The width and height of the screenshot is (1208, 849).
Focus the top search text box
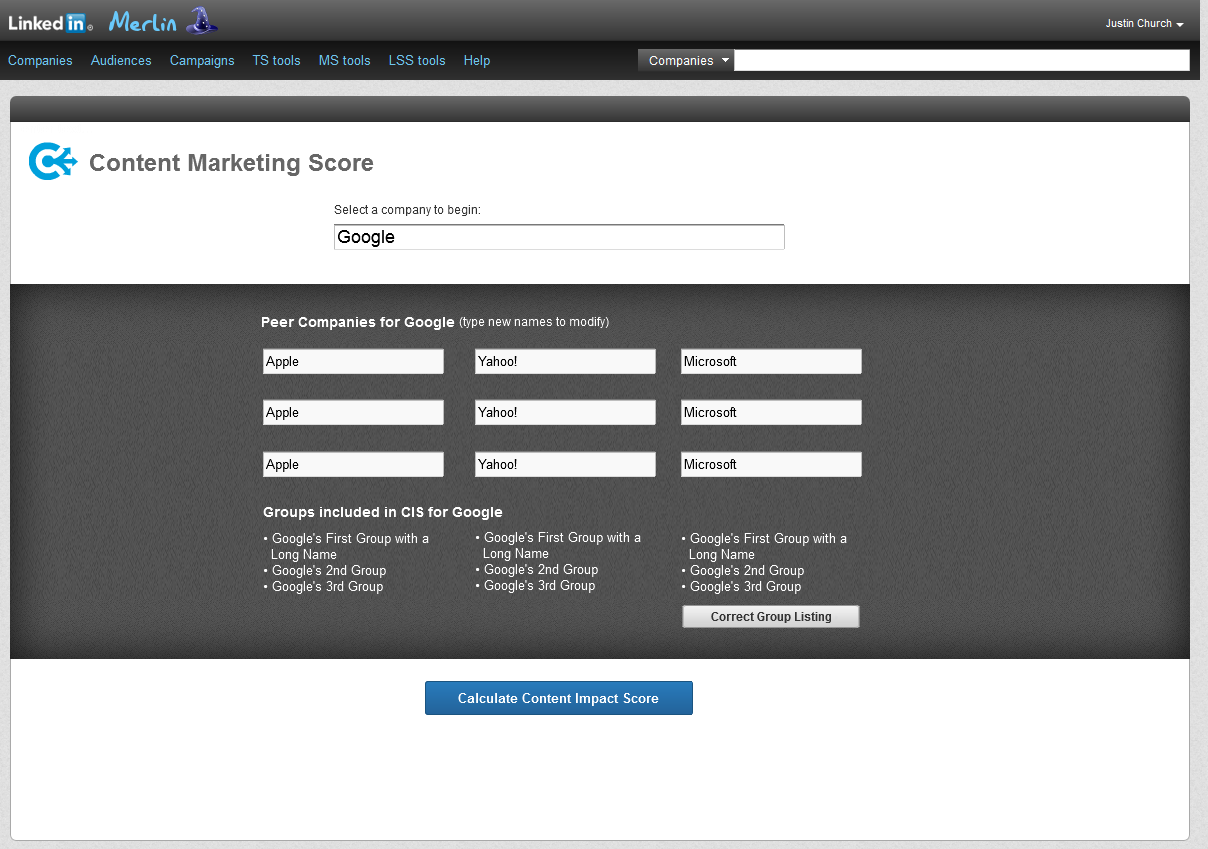click(x=961, y=61)
